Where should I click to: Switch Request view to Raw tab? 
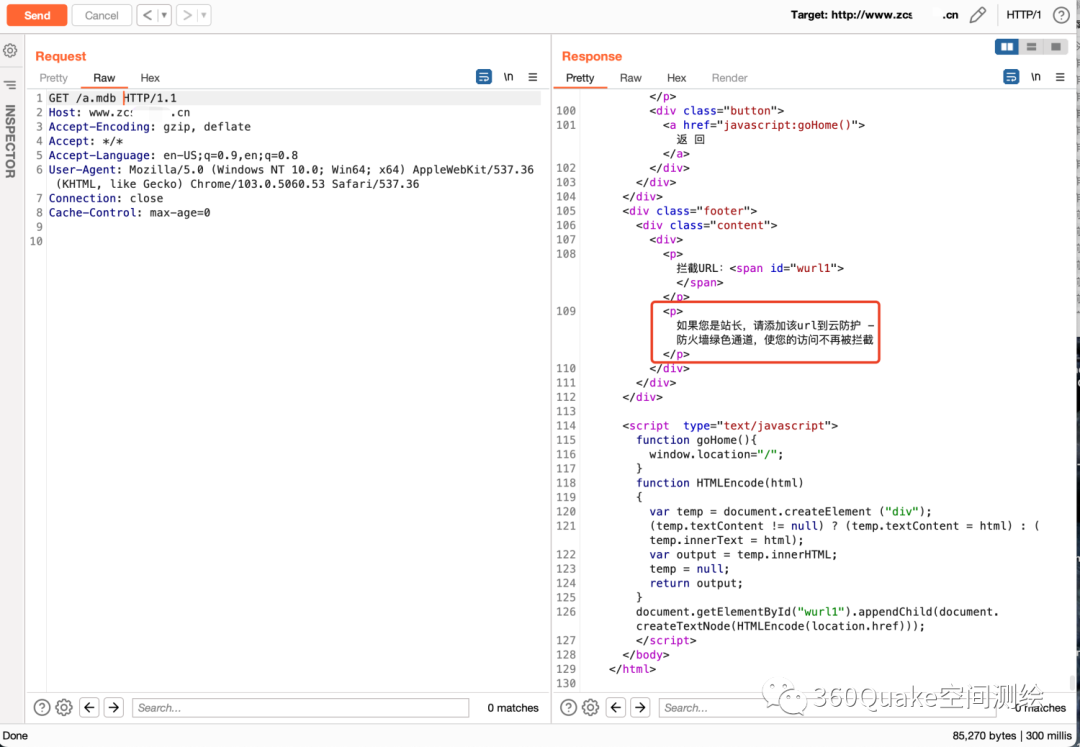coord(104,78)
